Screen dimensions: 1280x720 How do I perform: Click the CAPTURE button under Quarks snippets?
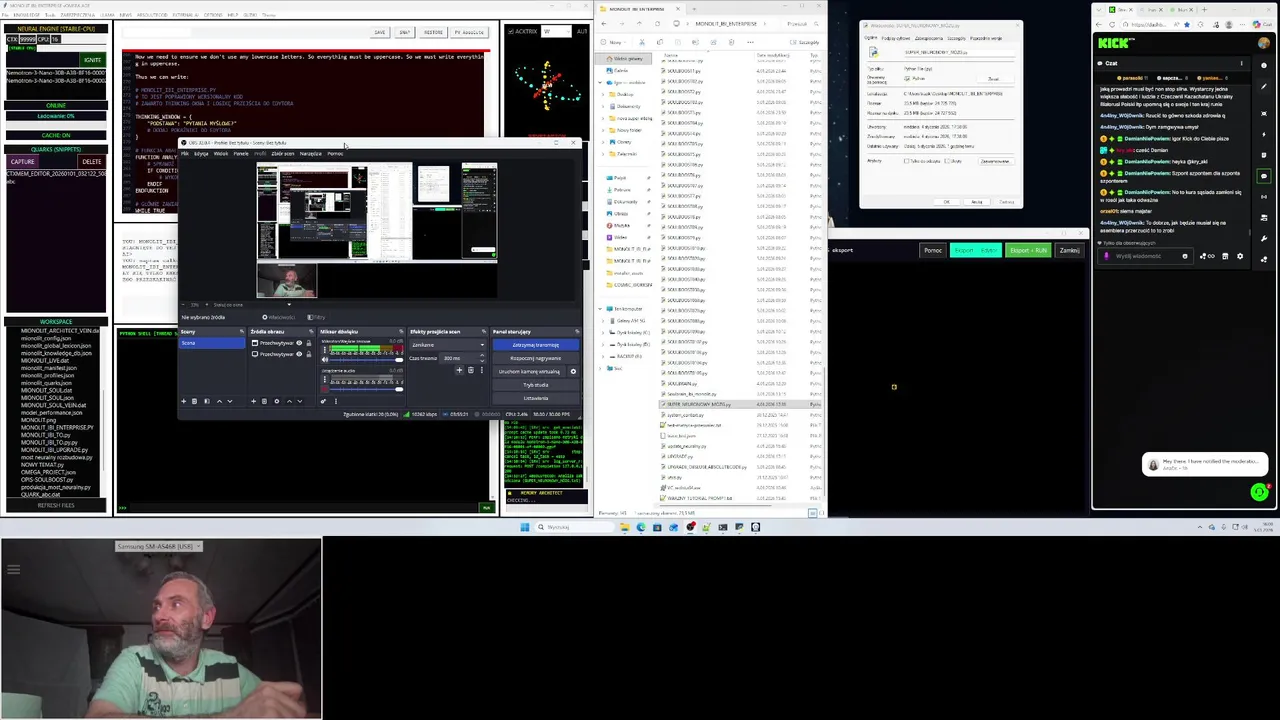coord(22,161)
